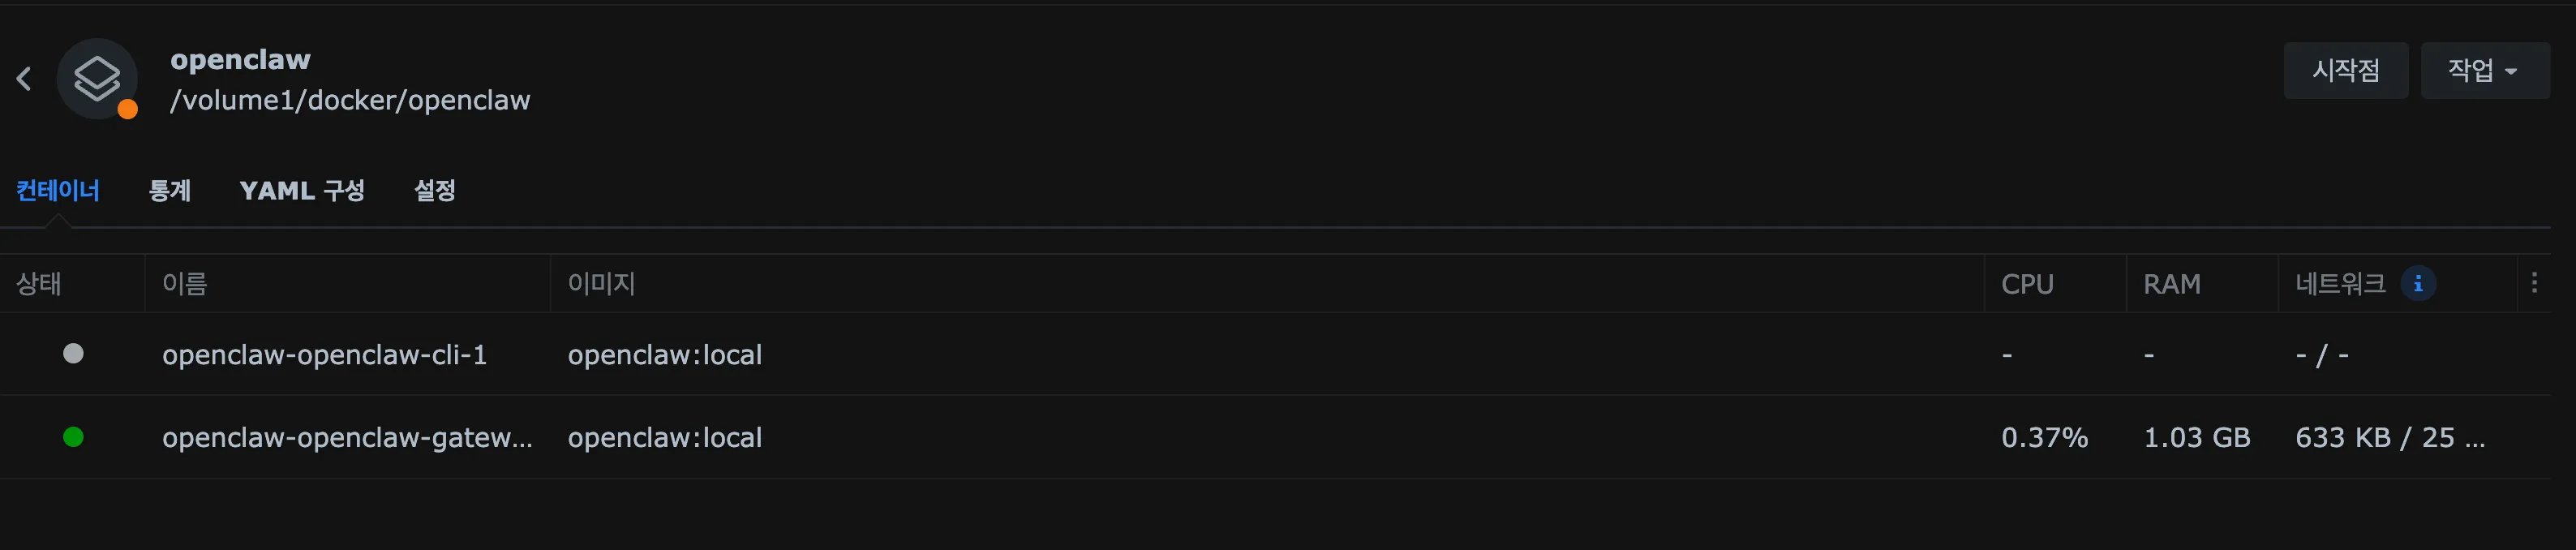Open the column options three-dot menu
Screen dimensions: 2576x550
tap(2534, 283)
